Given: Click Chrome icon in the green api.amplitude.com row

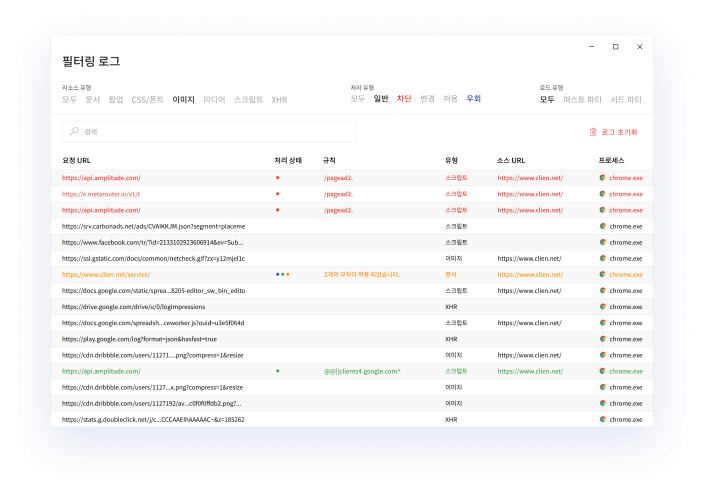Looking at the screenshot, I should [x=603, y=371].
